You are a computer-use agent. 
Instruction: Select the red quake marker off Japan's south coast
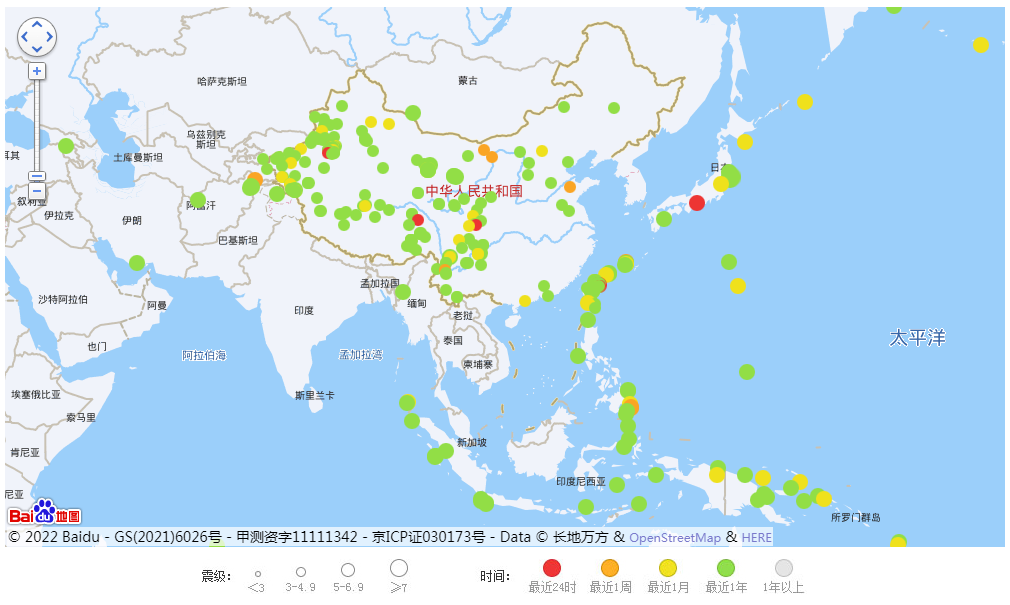point(697,203)
